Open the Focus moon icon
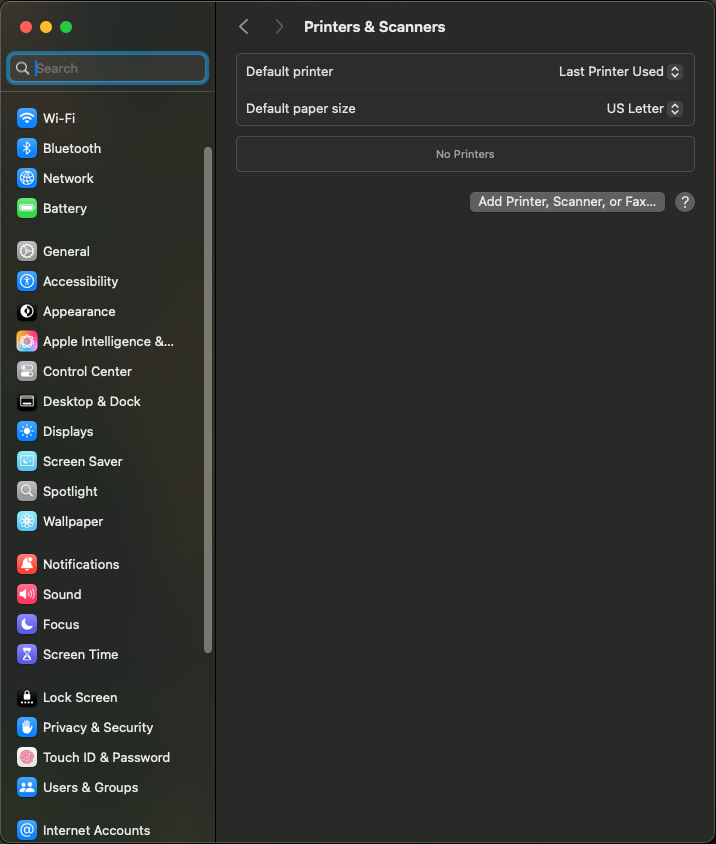Viewport: 716px width, 844px height. point(27,624)
